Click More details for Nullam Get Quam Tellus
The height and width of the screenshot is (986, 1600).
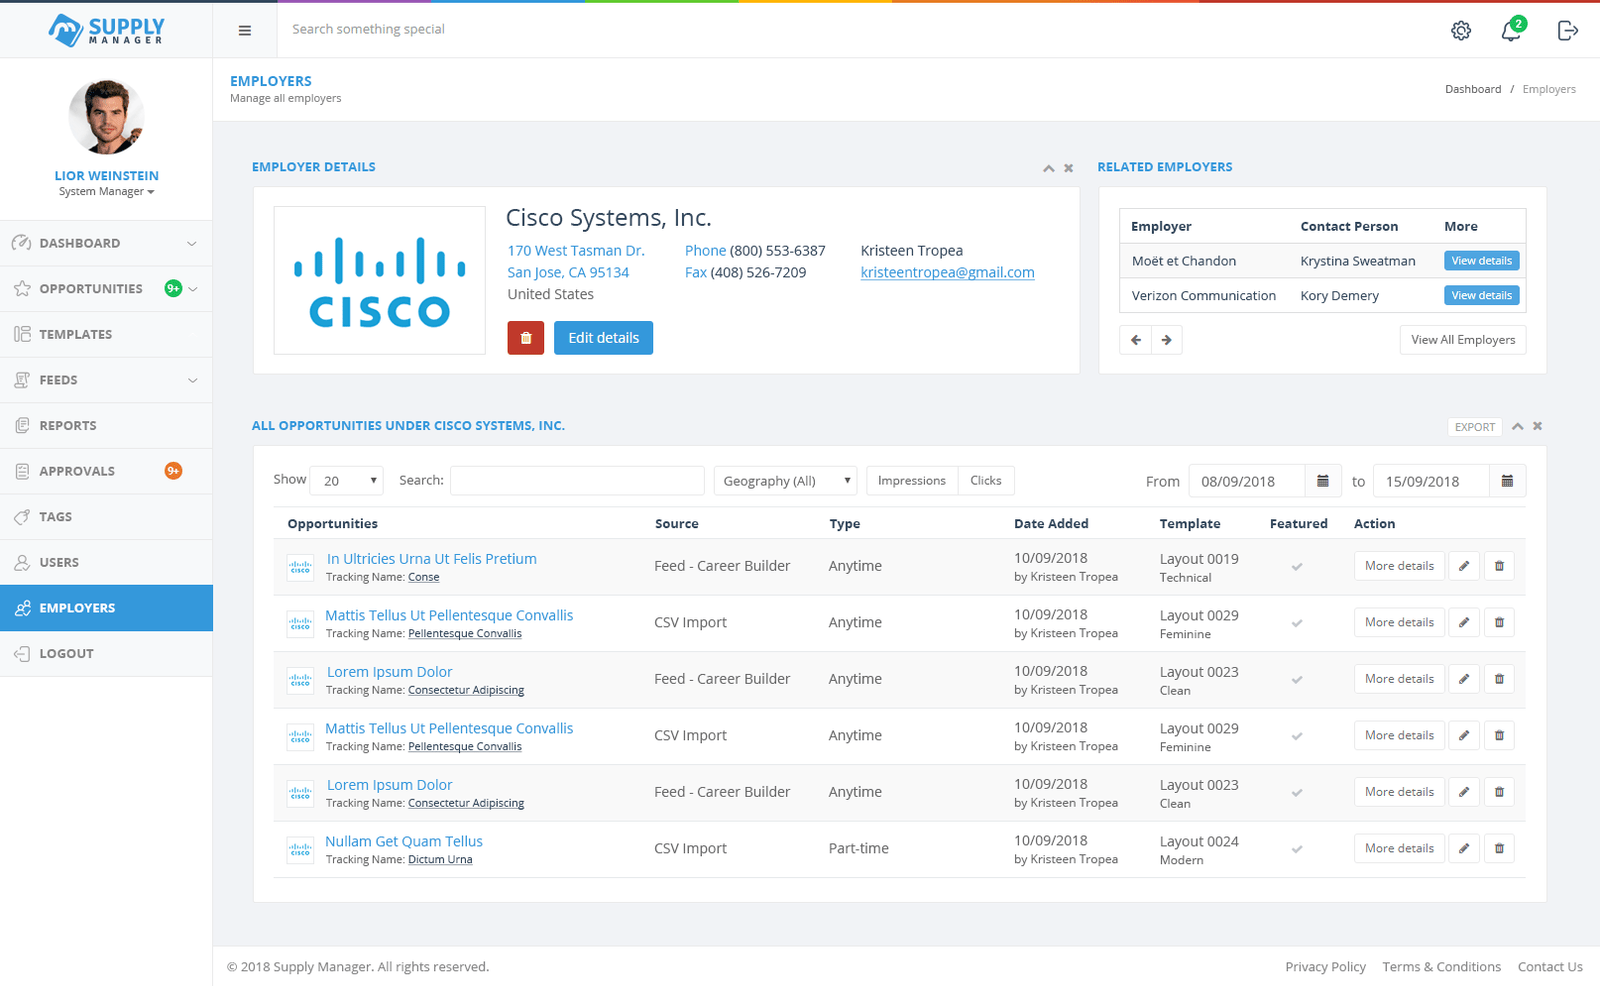pyautogui.click(x=1399, y=848)
